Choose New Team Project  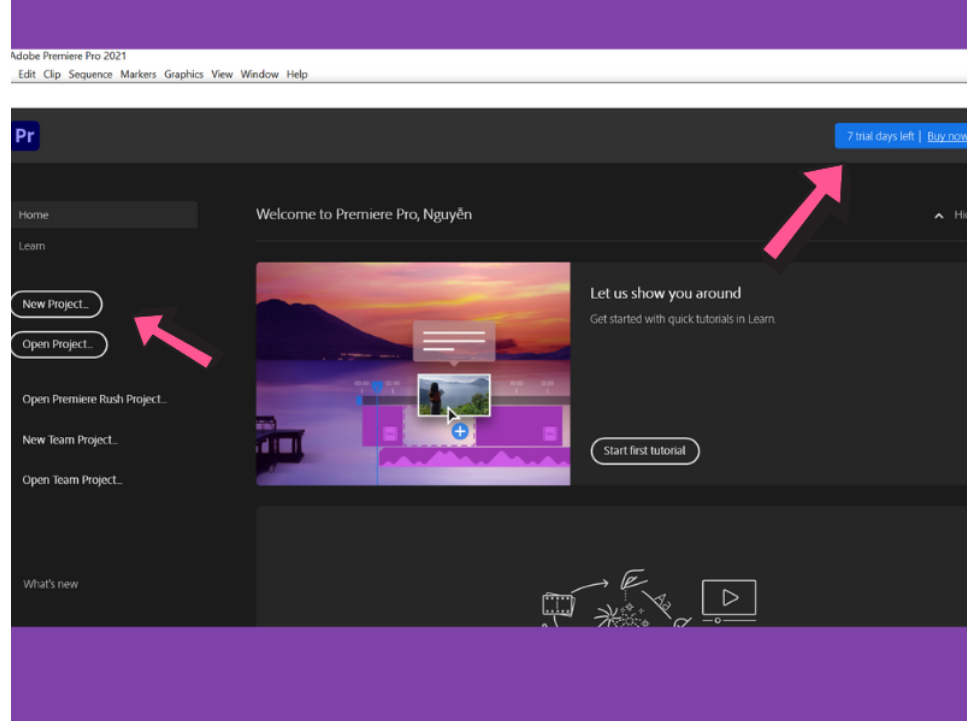70,440
